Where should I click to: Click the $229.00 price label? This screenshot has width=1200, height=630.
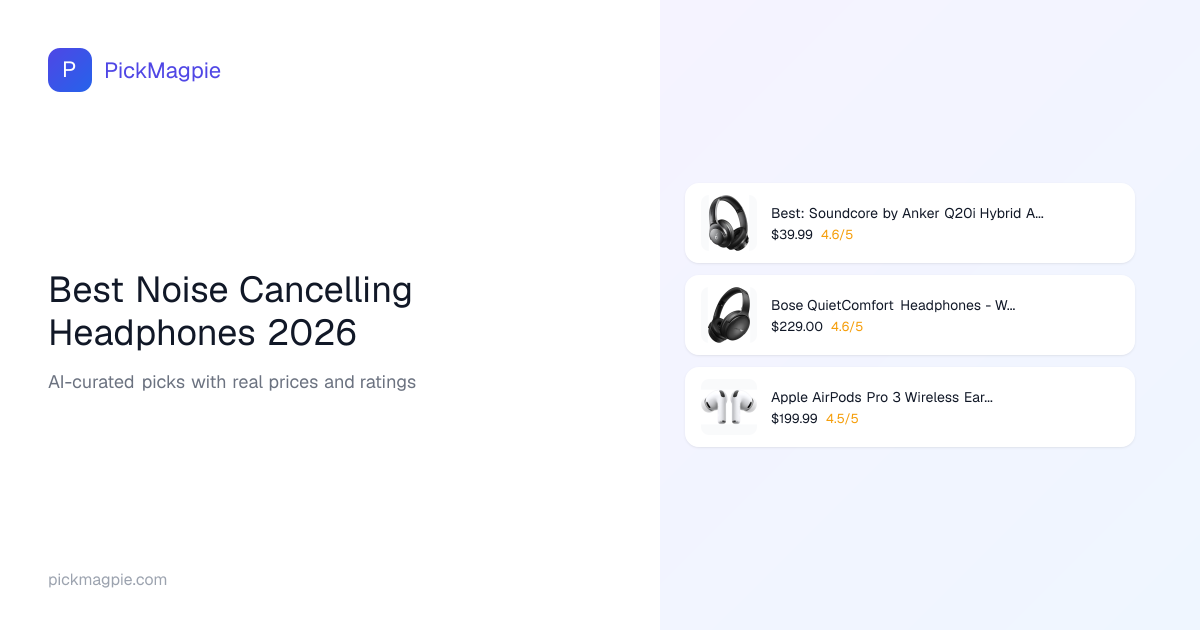[x=796, y=327]
